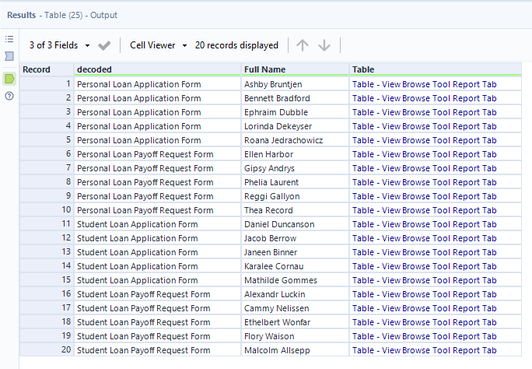Image resolution: width=532 pixels, height=369 pixels.
Task: Select cell 'Ethelbert Wonfar'
Action: tap(295, 322)
